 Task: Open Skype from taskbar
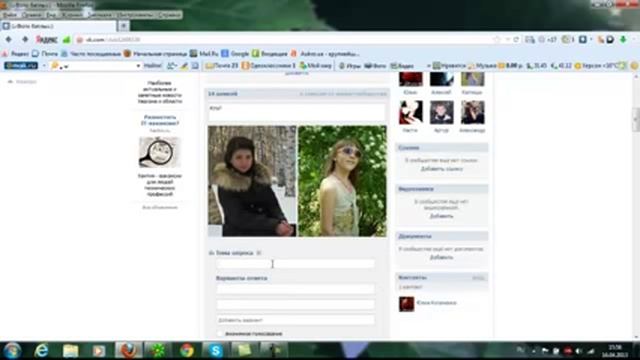[215, 351]
